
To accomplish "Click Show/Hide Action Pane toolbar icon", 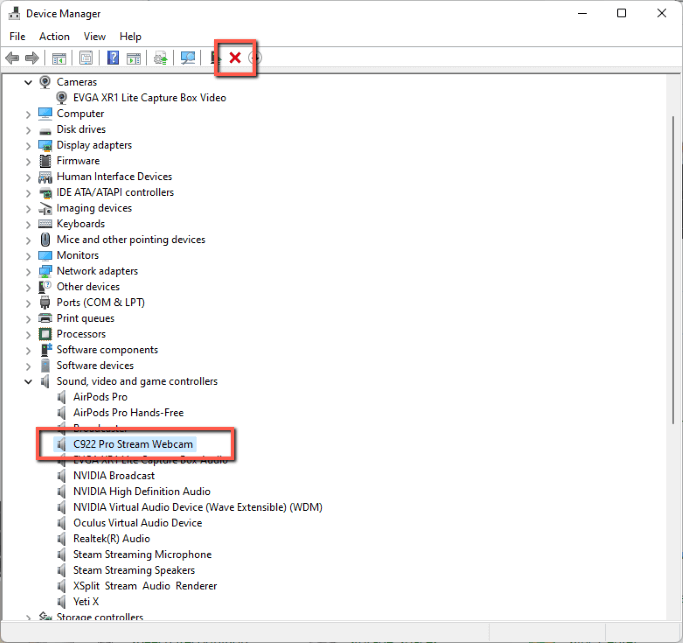I will click(134, 58).
